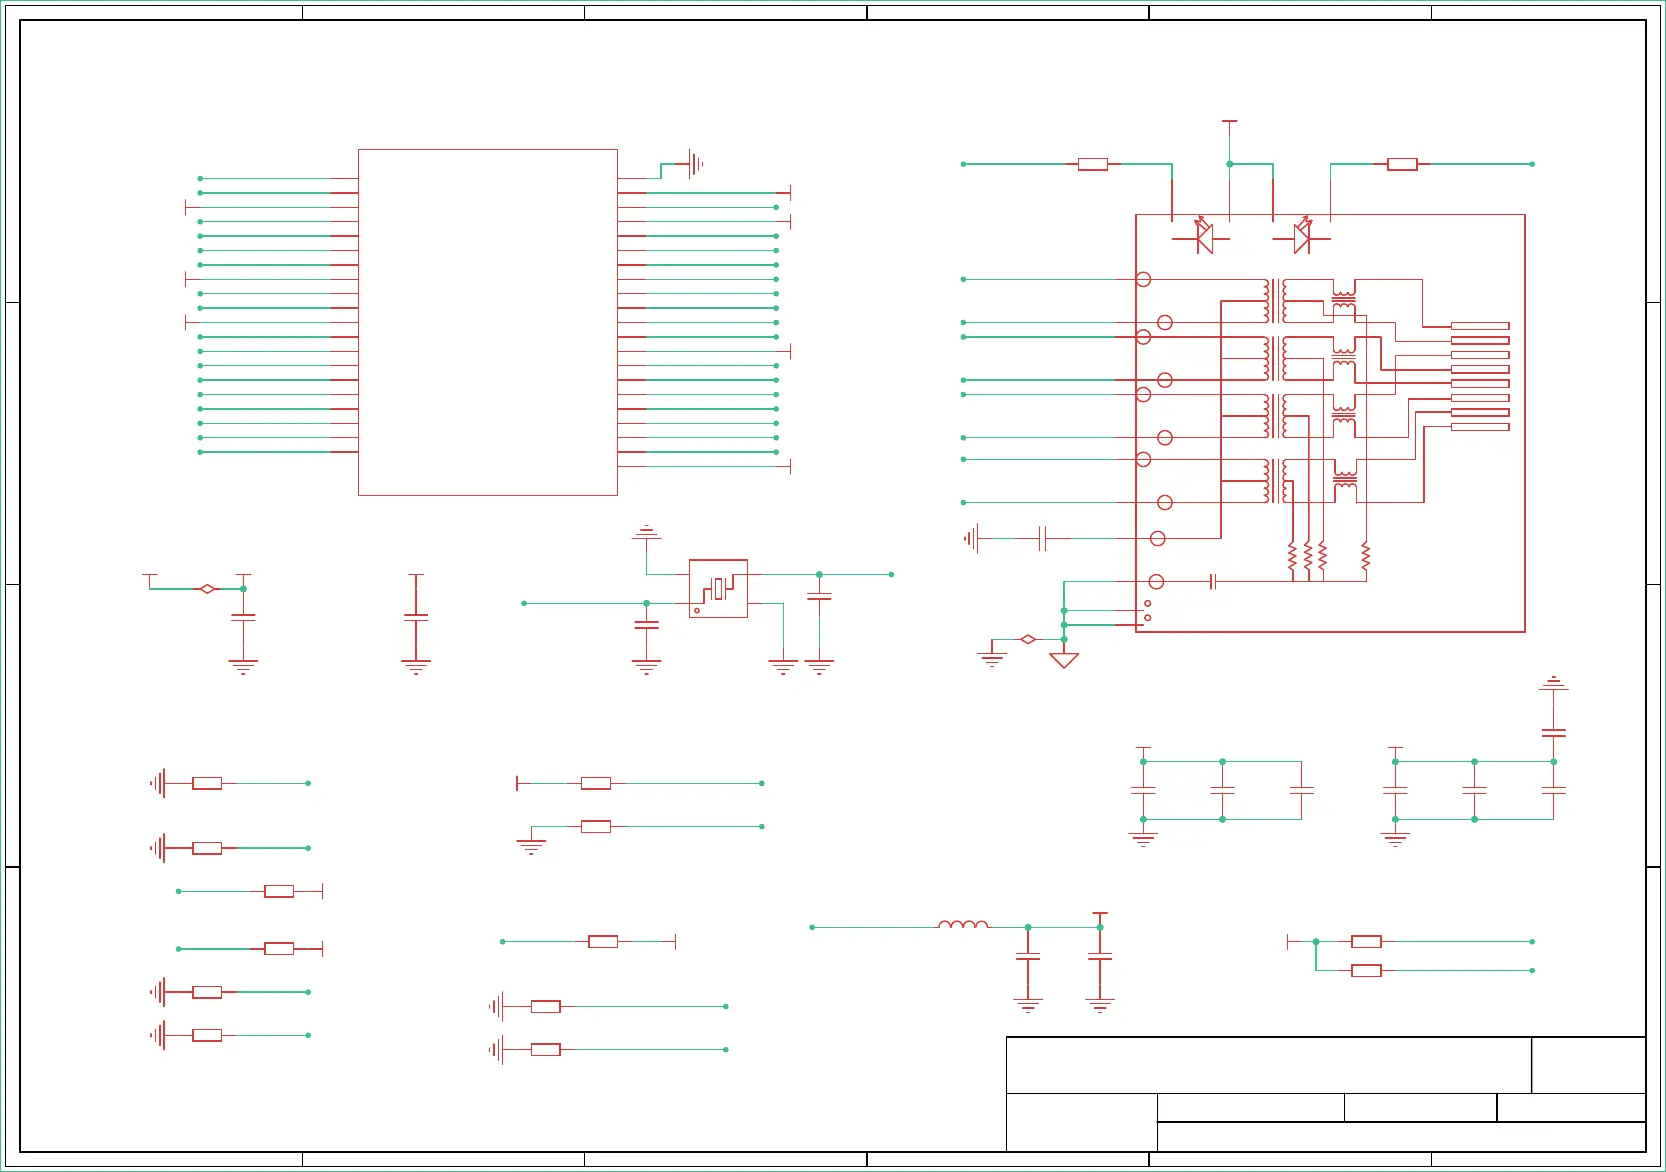Click the small upper-right title block cell
The width and height of the screenshot is (1666, 1172).
1589,1065
